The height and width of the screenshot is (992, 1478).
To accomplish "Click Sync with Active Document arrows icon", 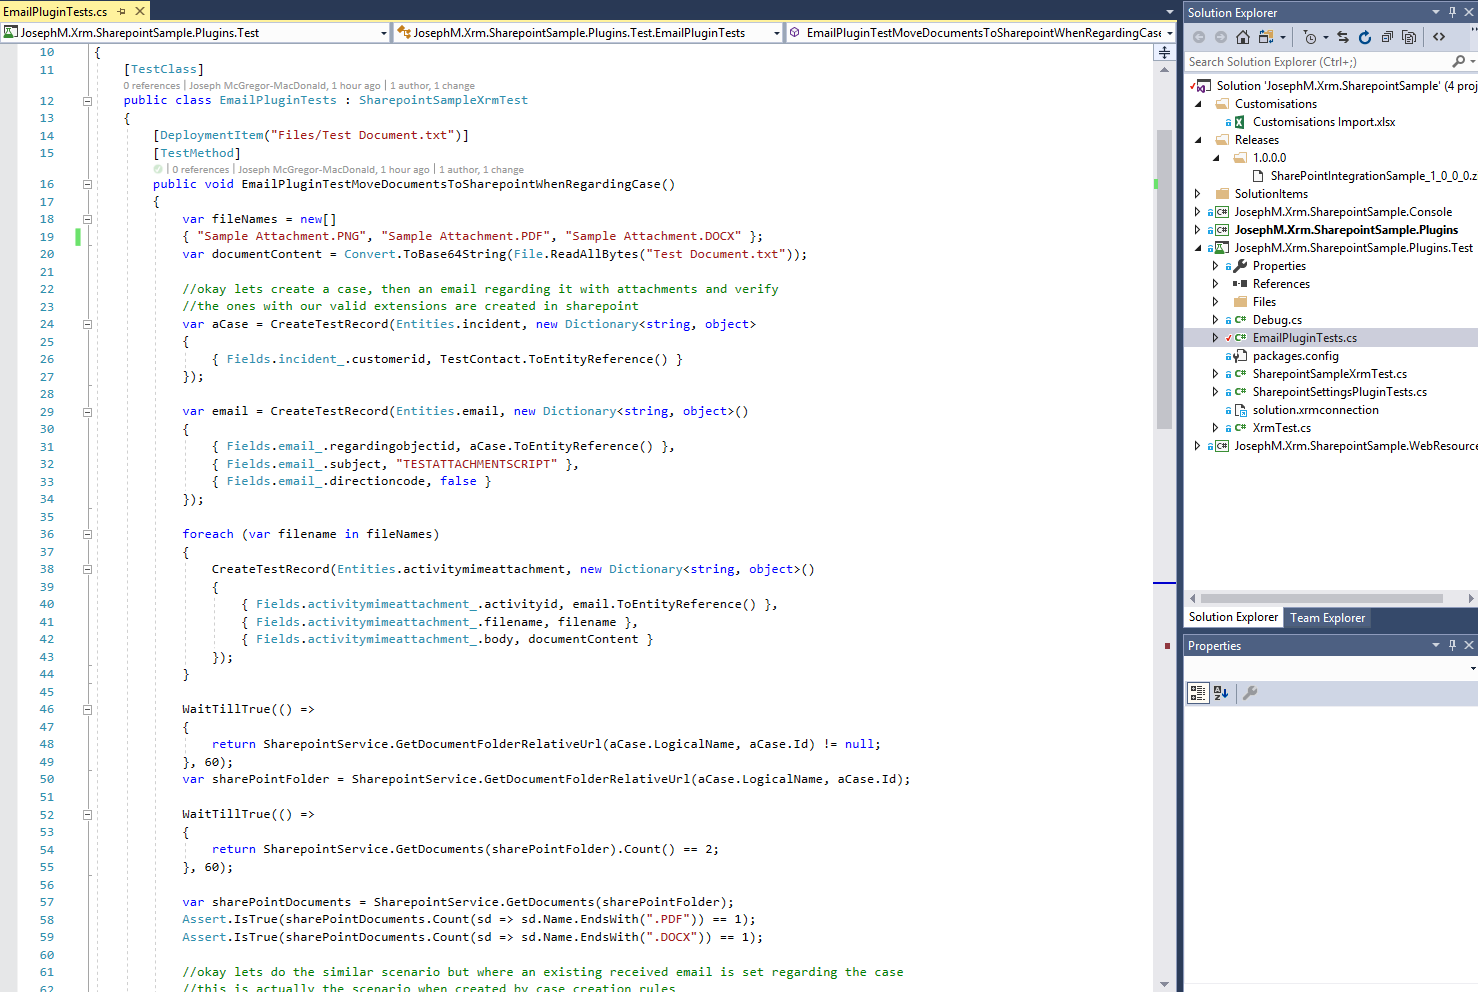I will click(x=1343, y=37).
